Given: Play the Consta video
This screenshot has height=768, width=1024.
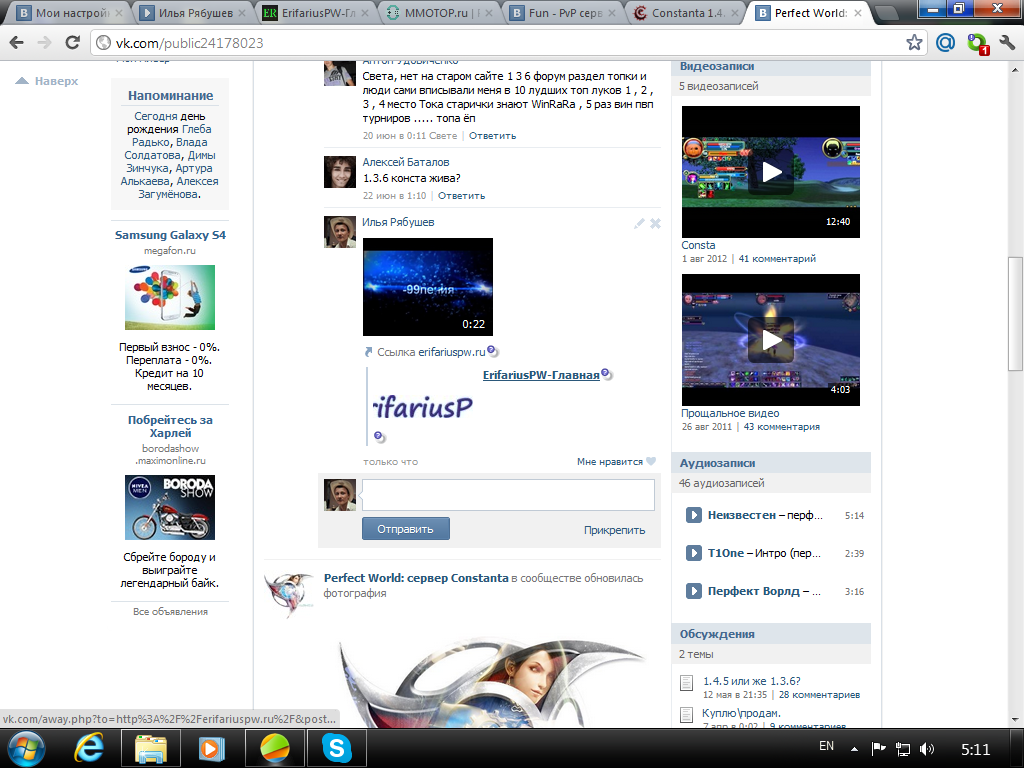Looking at the screenshot, I should pos(771,172).
